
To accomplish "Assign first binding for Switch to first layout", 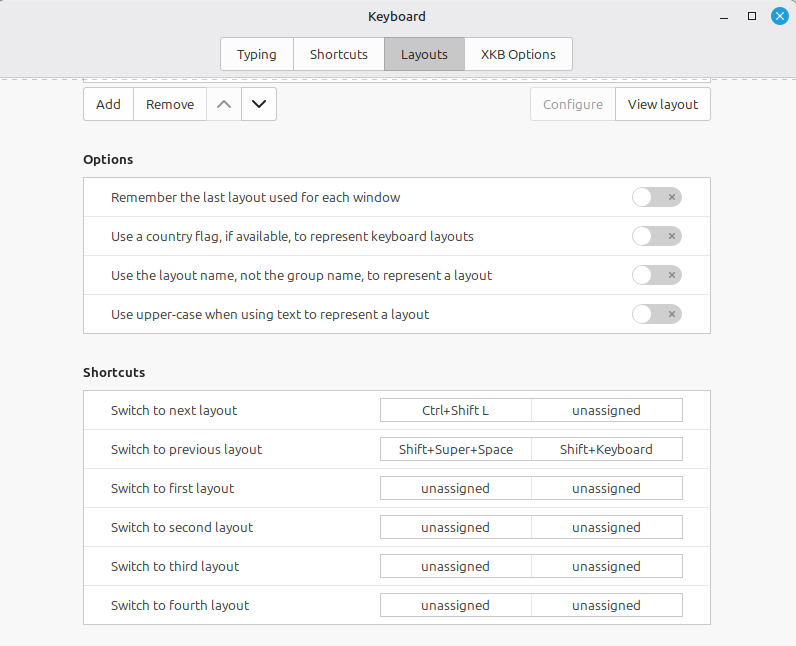I will point(456,488).
